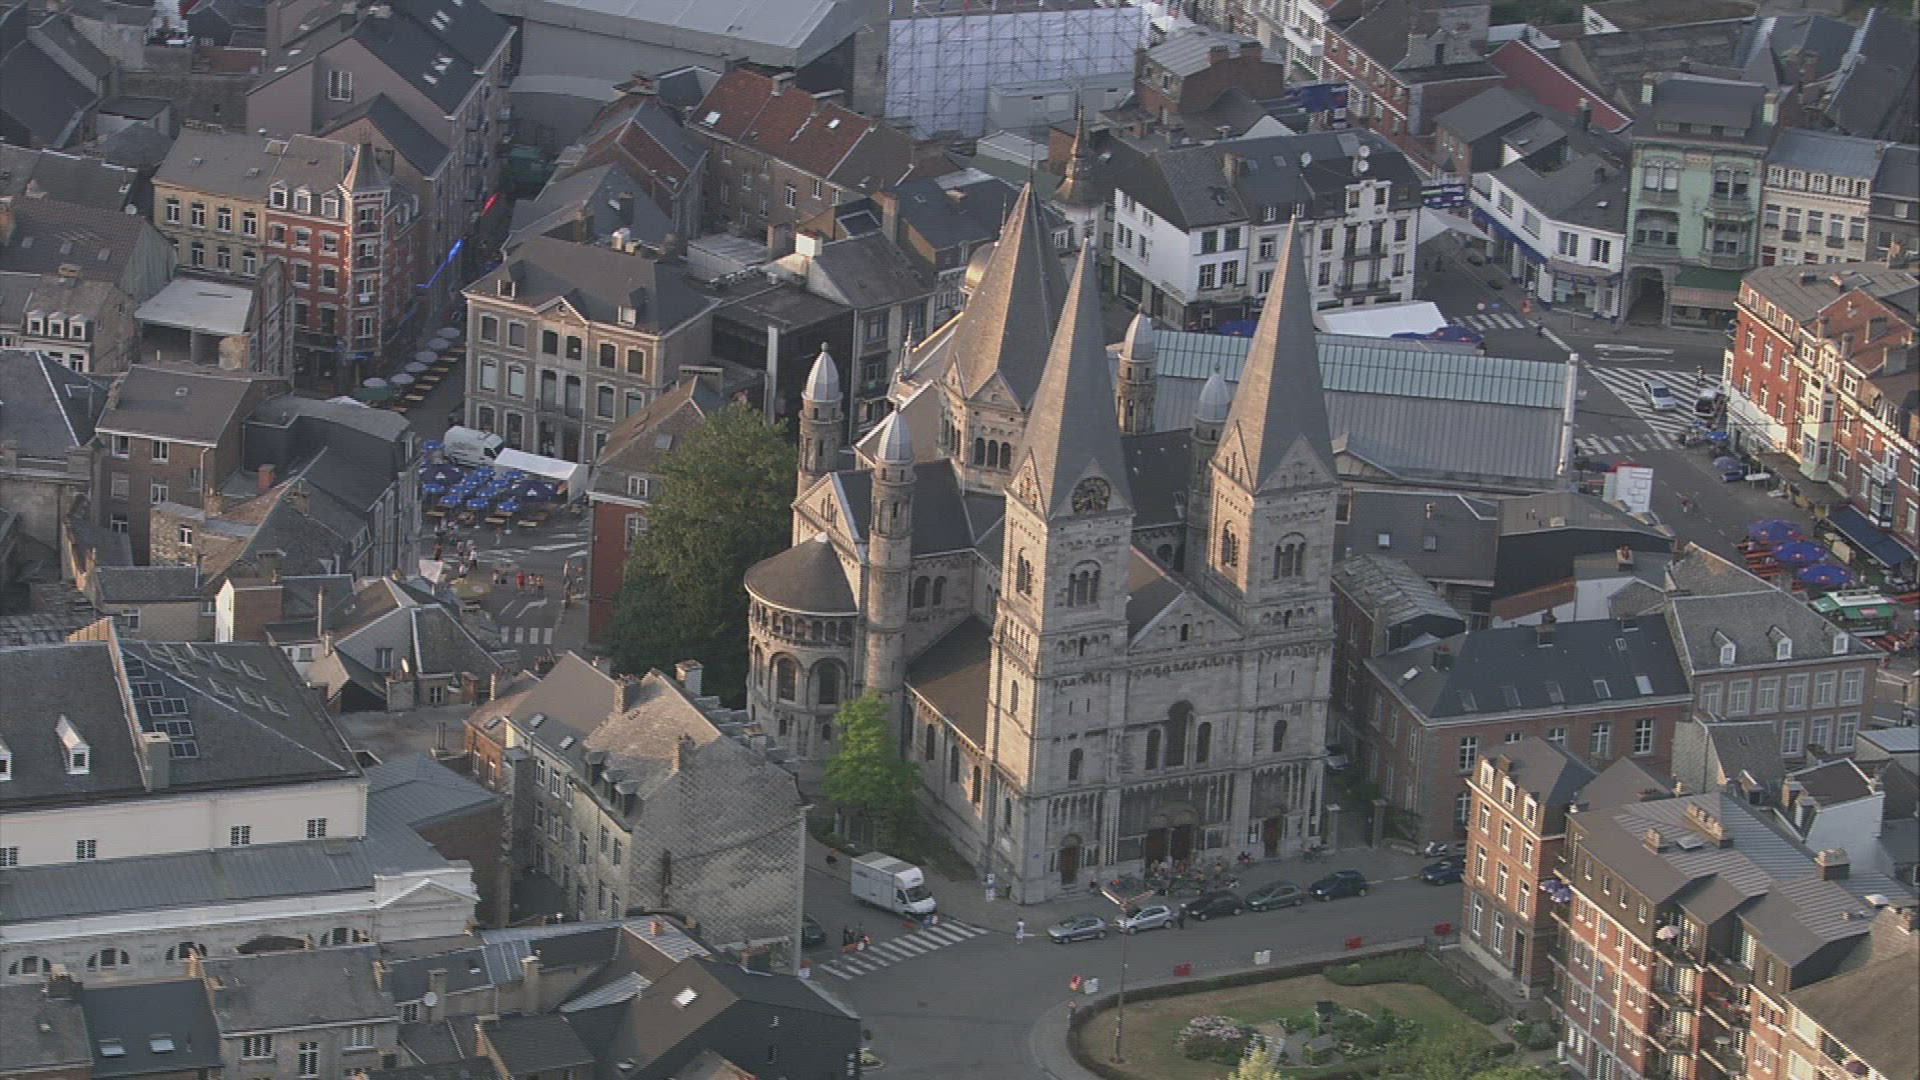Click the clock face on the church tower

click(1090, 494)
